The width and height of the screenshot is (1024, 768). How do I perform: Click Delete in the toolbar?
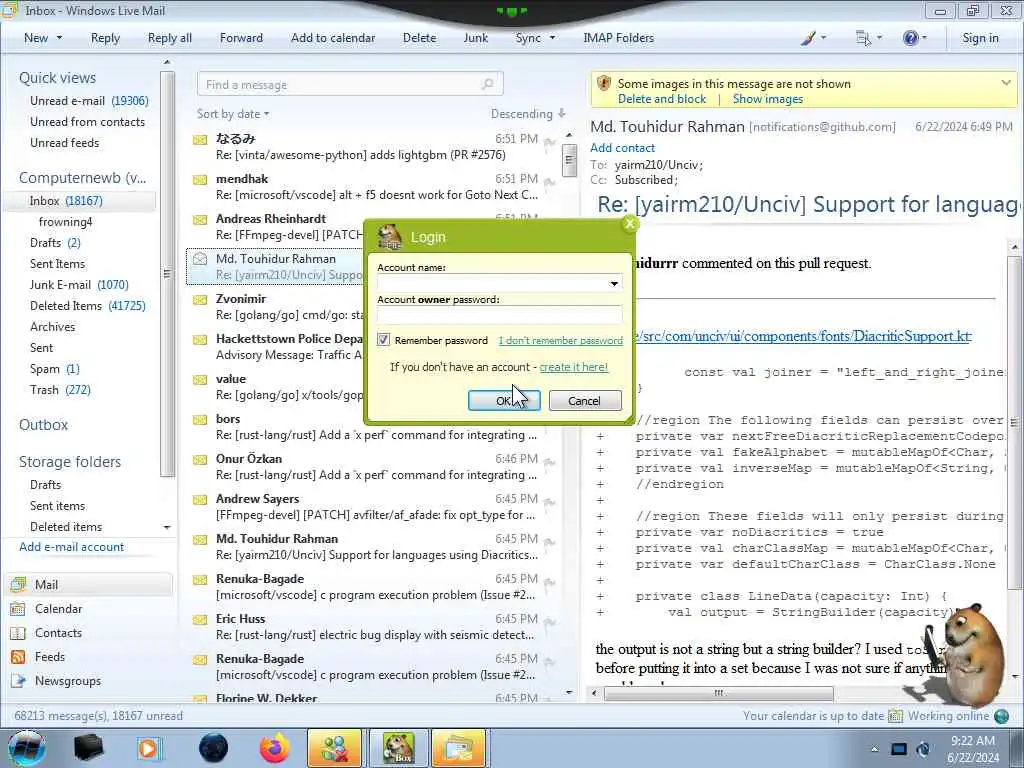point(419,38)
